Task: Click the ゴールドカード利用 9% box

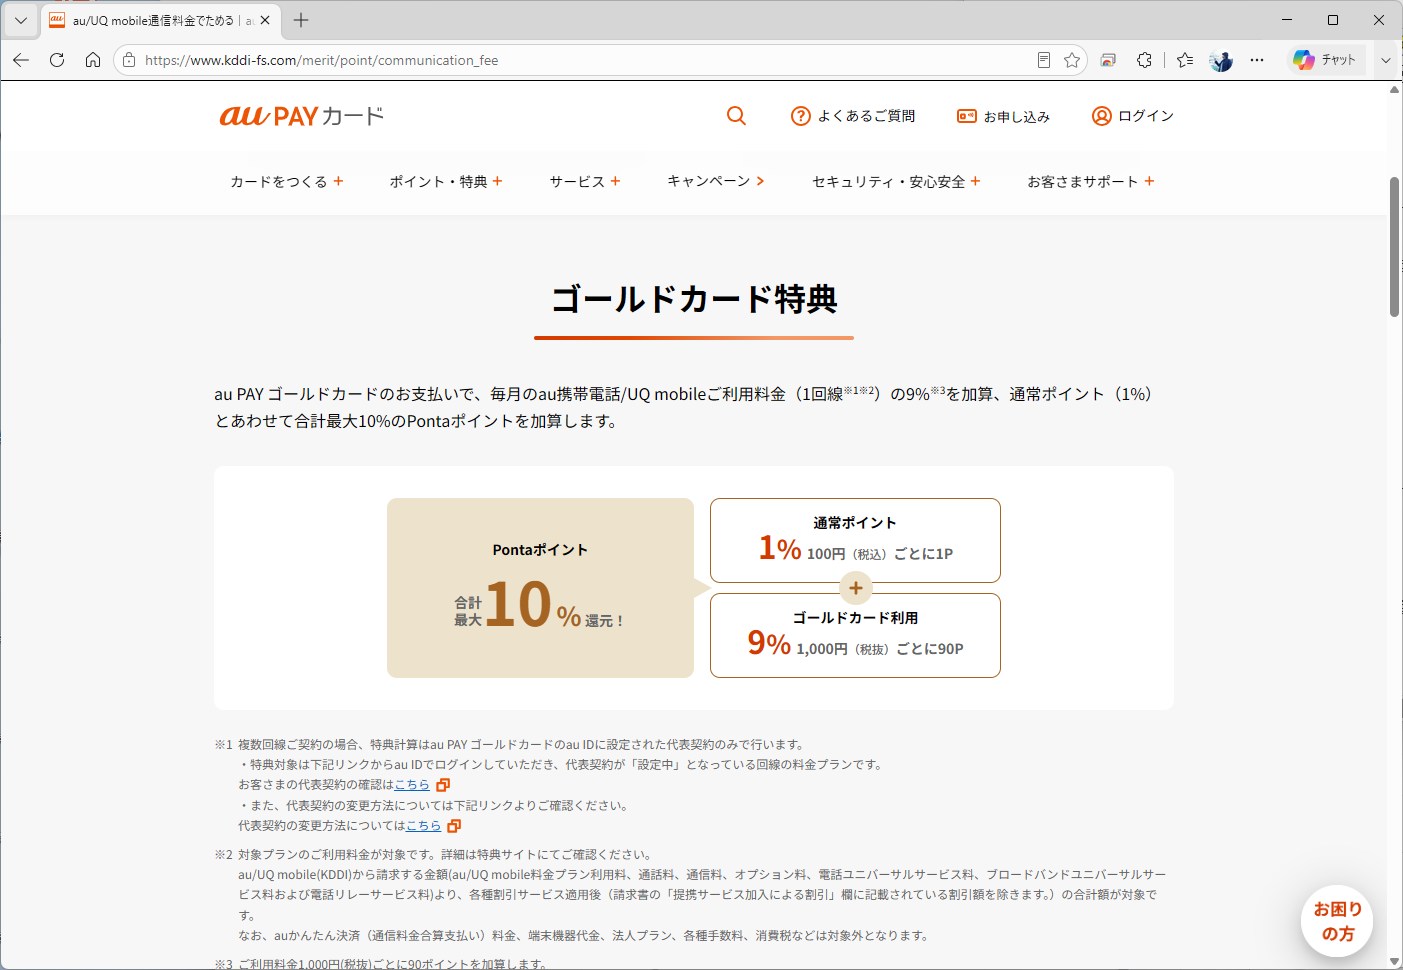Action: coord(855,635)
